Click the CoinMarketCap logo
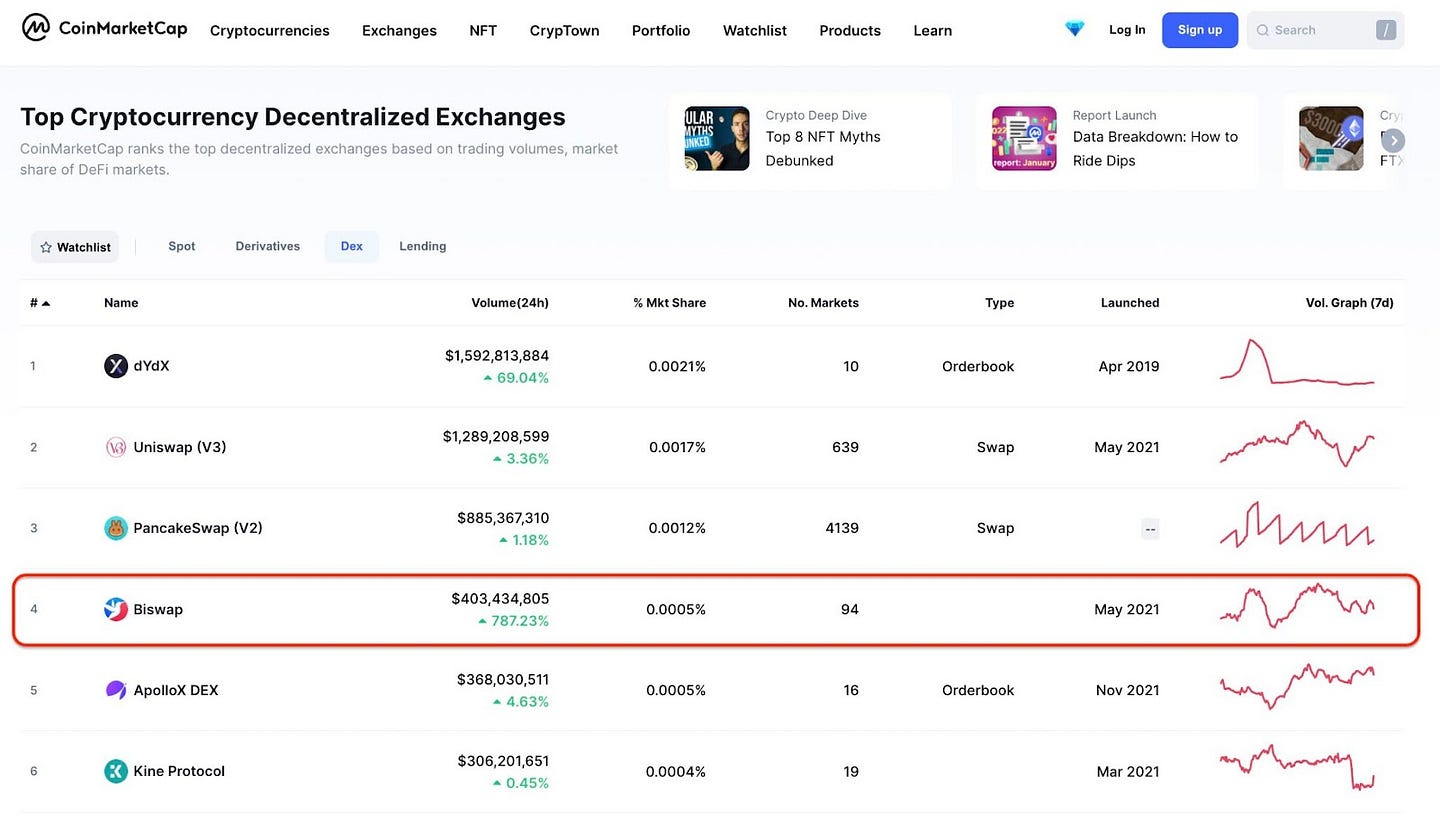The width and height of the screenshot is (1440, 815). [104, 29]
